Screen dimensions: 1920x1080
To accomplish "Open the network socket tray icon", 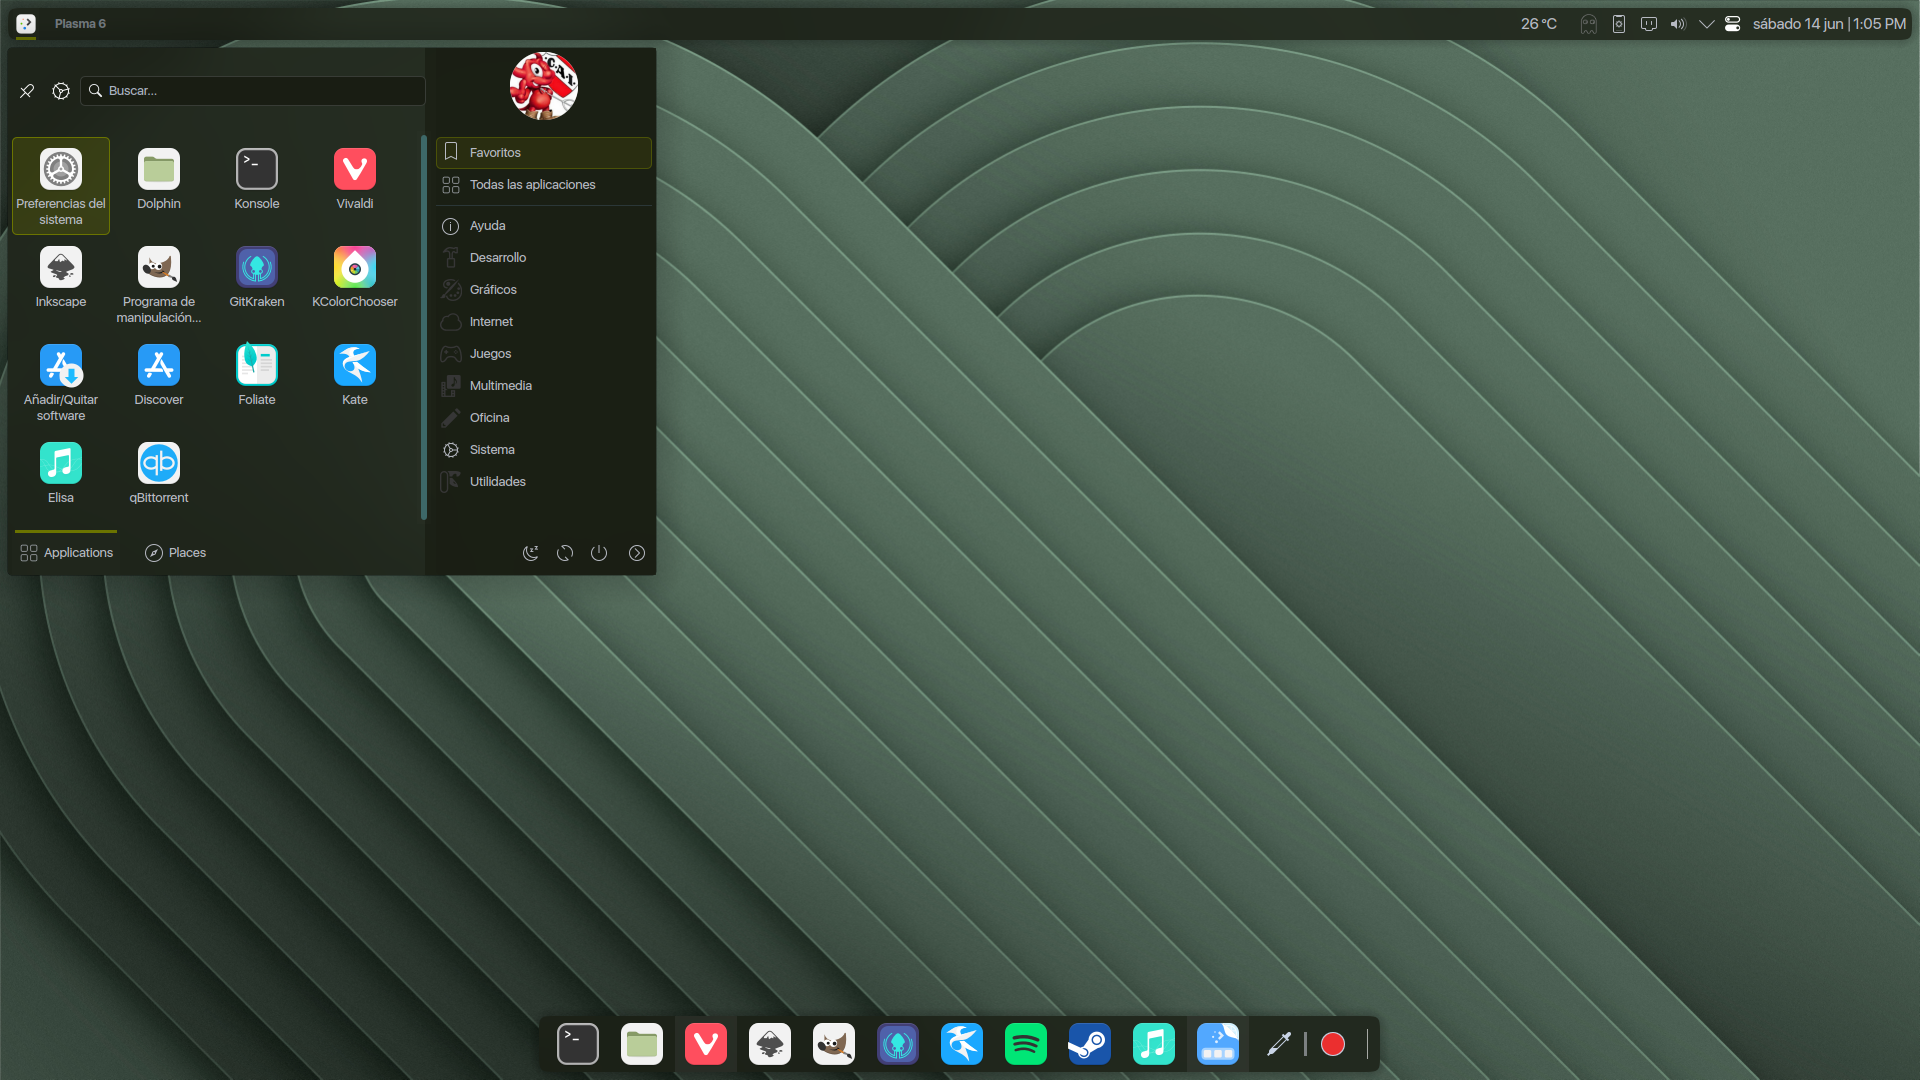I will click(1649, 24).
